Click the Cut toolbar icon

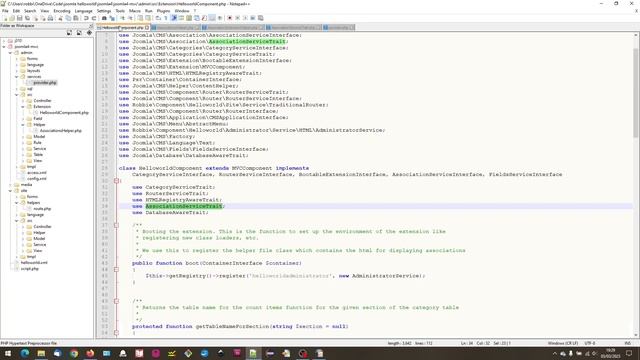coord(60,18)
